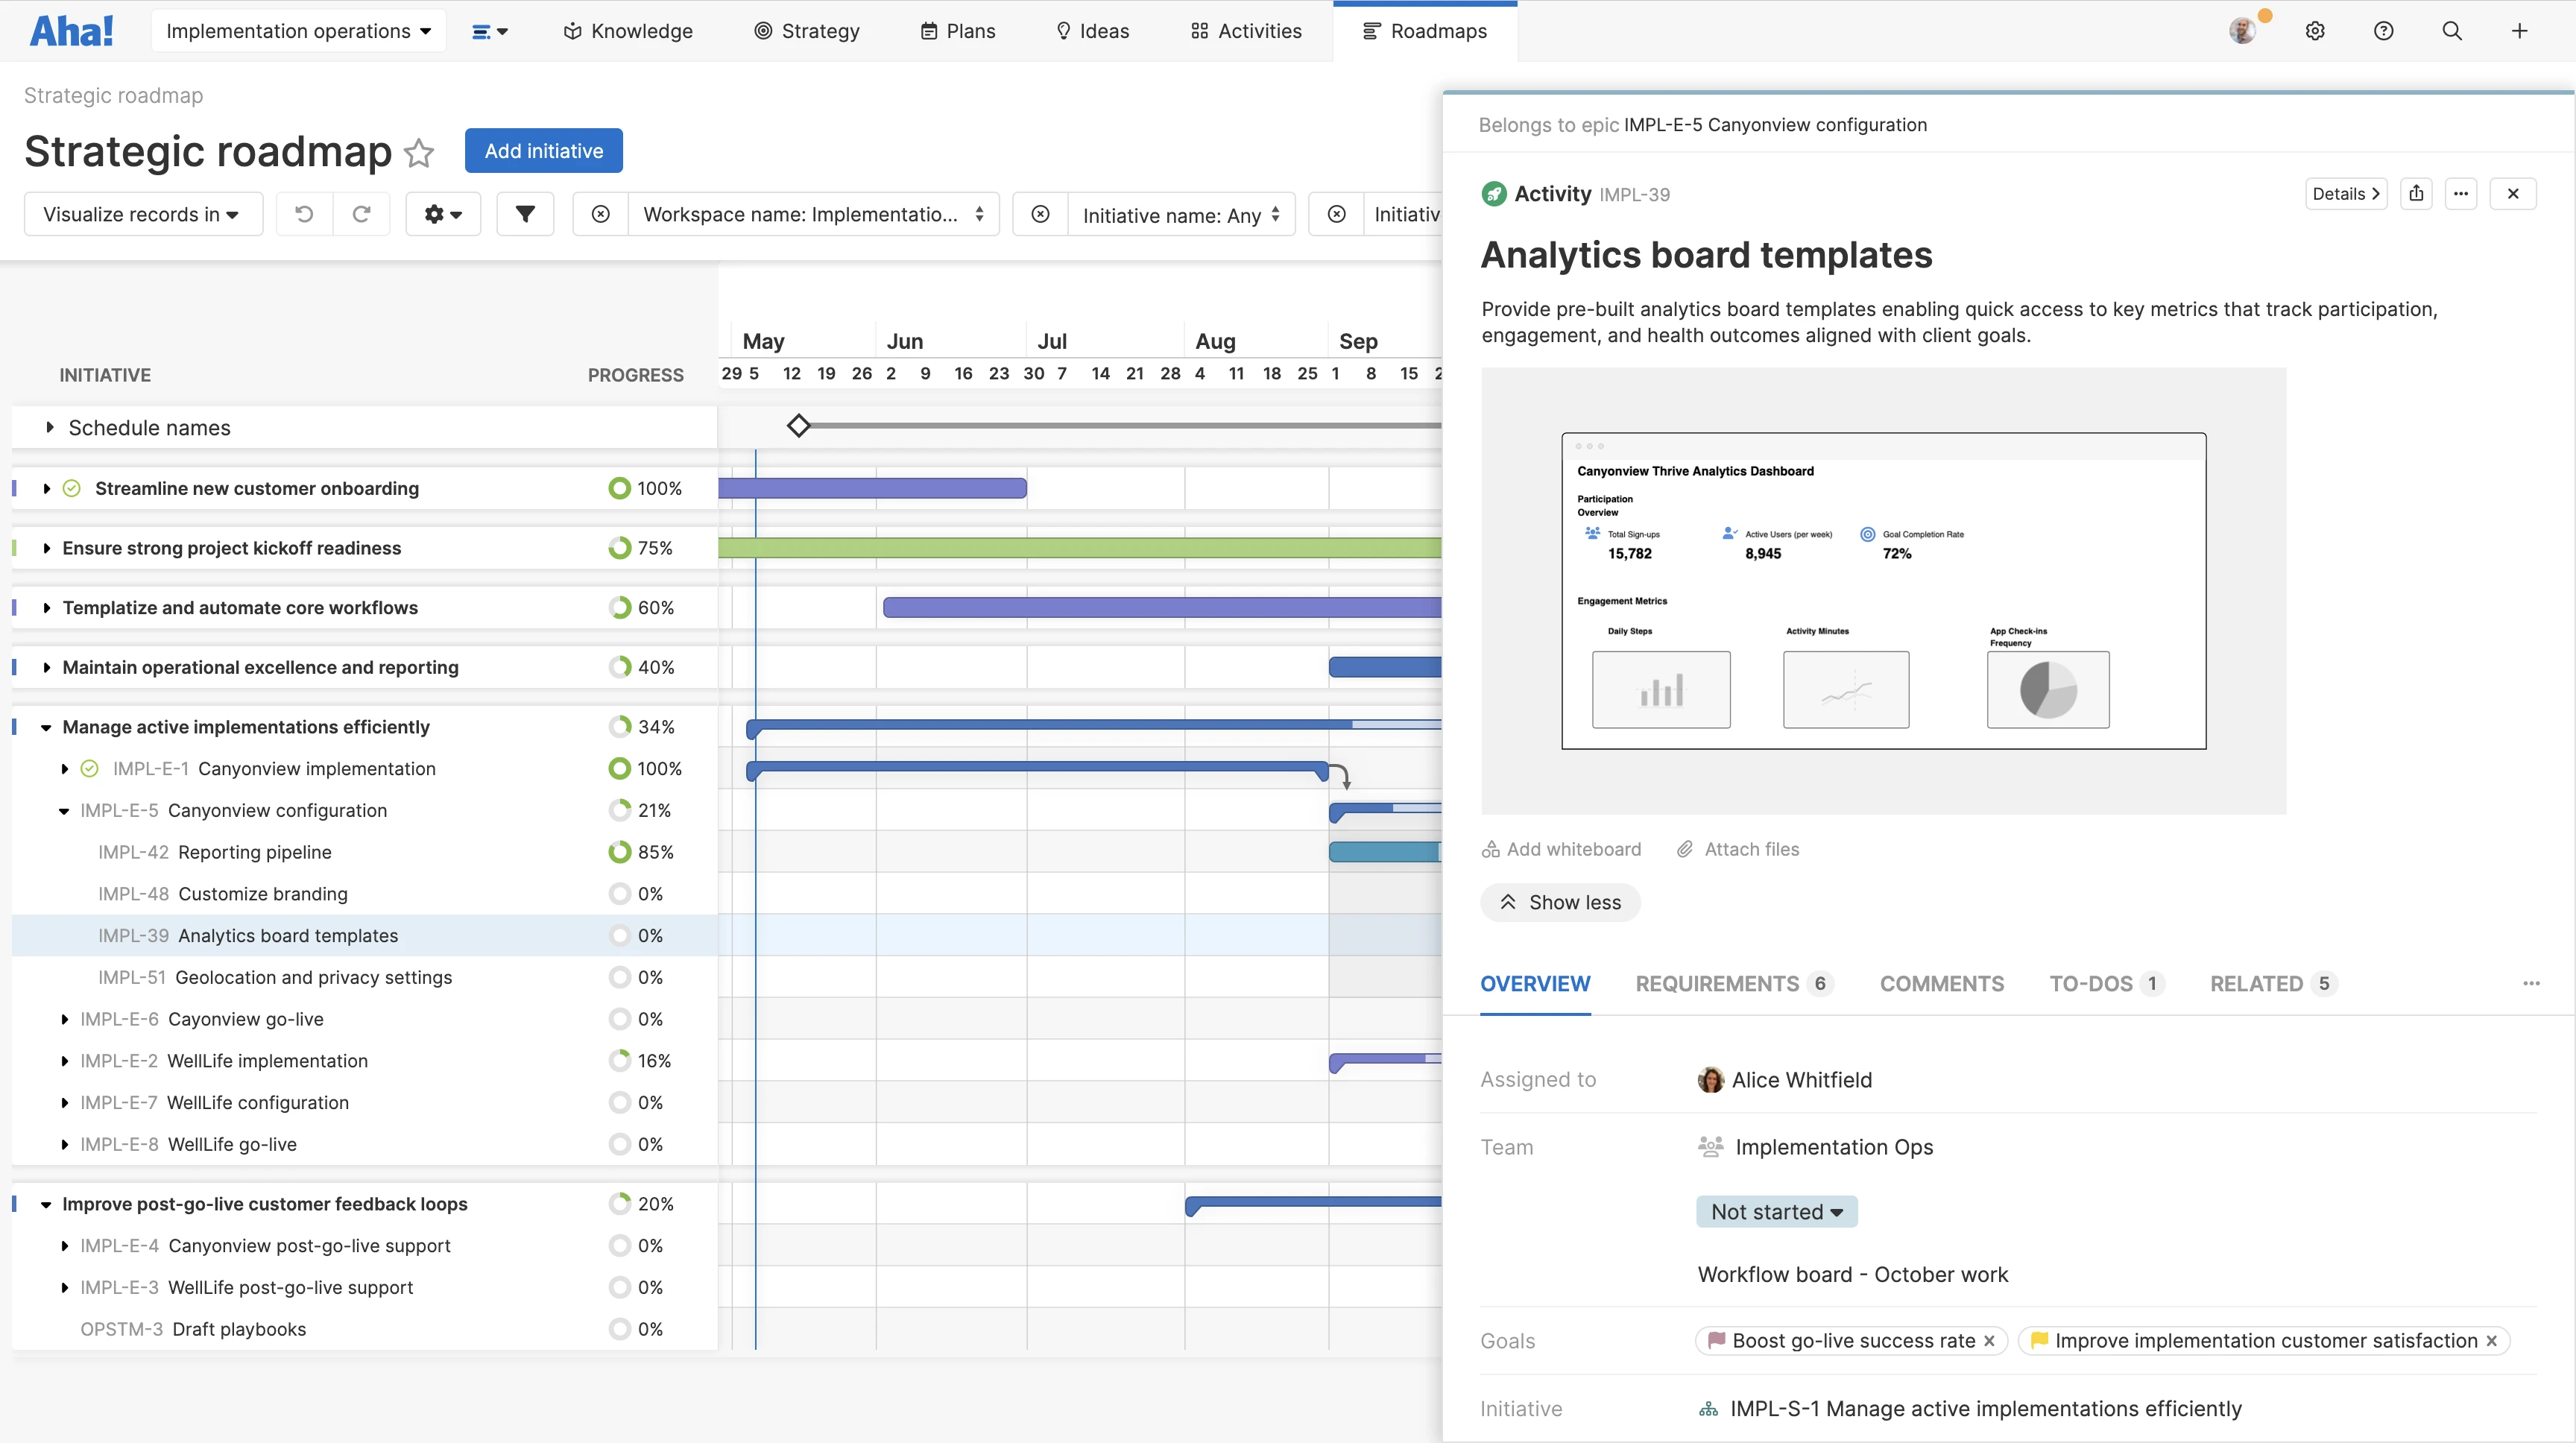The image size is (2576, 1443).
Task: Open the search magnifier icon
Action: point(2452,31)
